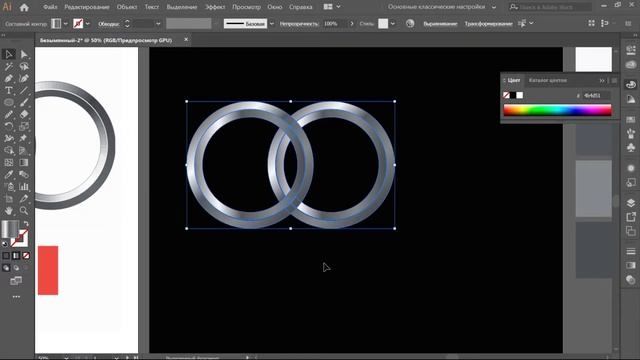Select the Curvature tool
This screenshot has height=360, width=640.
(x=24, y=78)
